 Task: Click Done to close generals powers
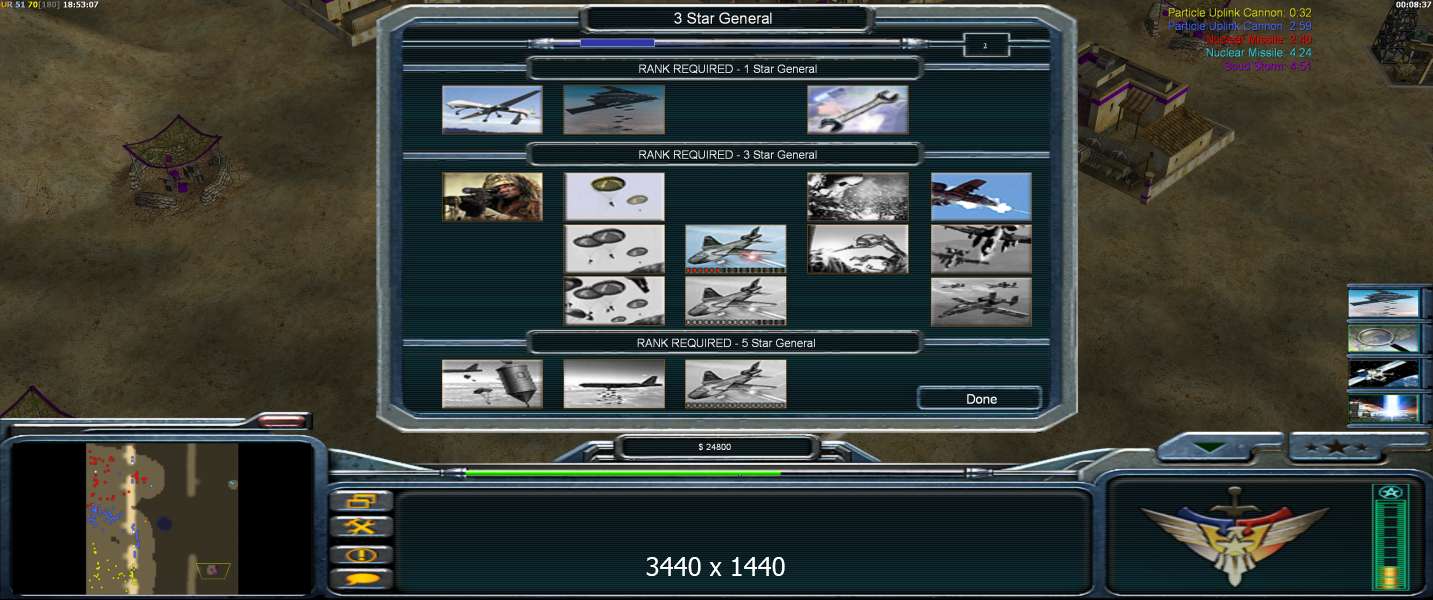coord(980,399)
